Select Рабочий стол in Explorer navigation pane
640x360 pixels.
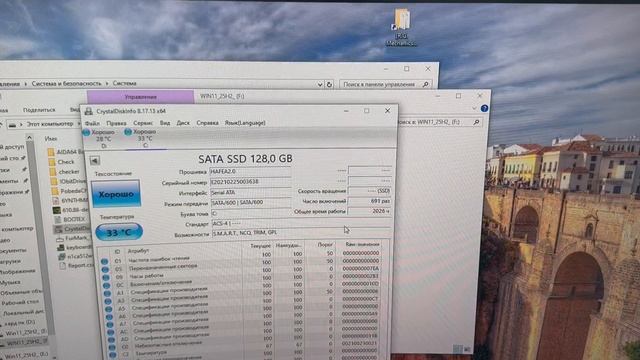pyautogui.click(x=20, y=302)
